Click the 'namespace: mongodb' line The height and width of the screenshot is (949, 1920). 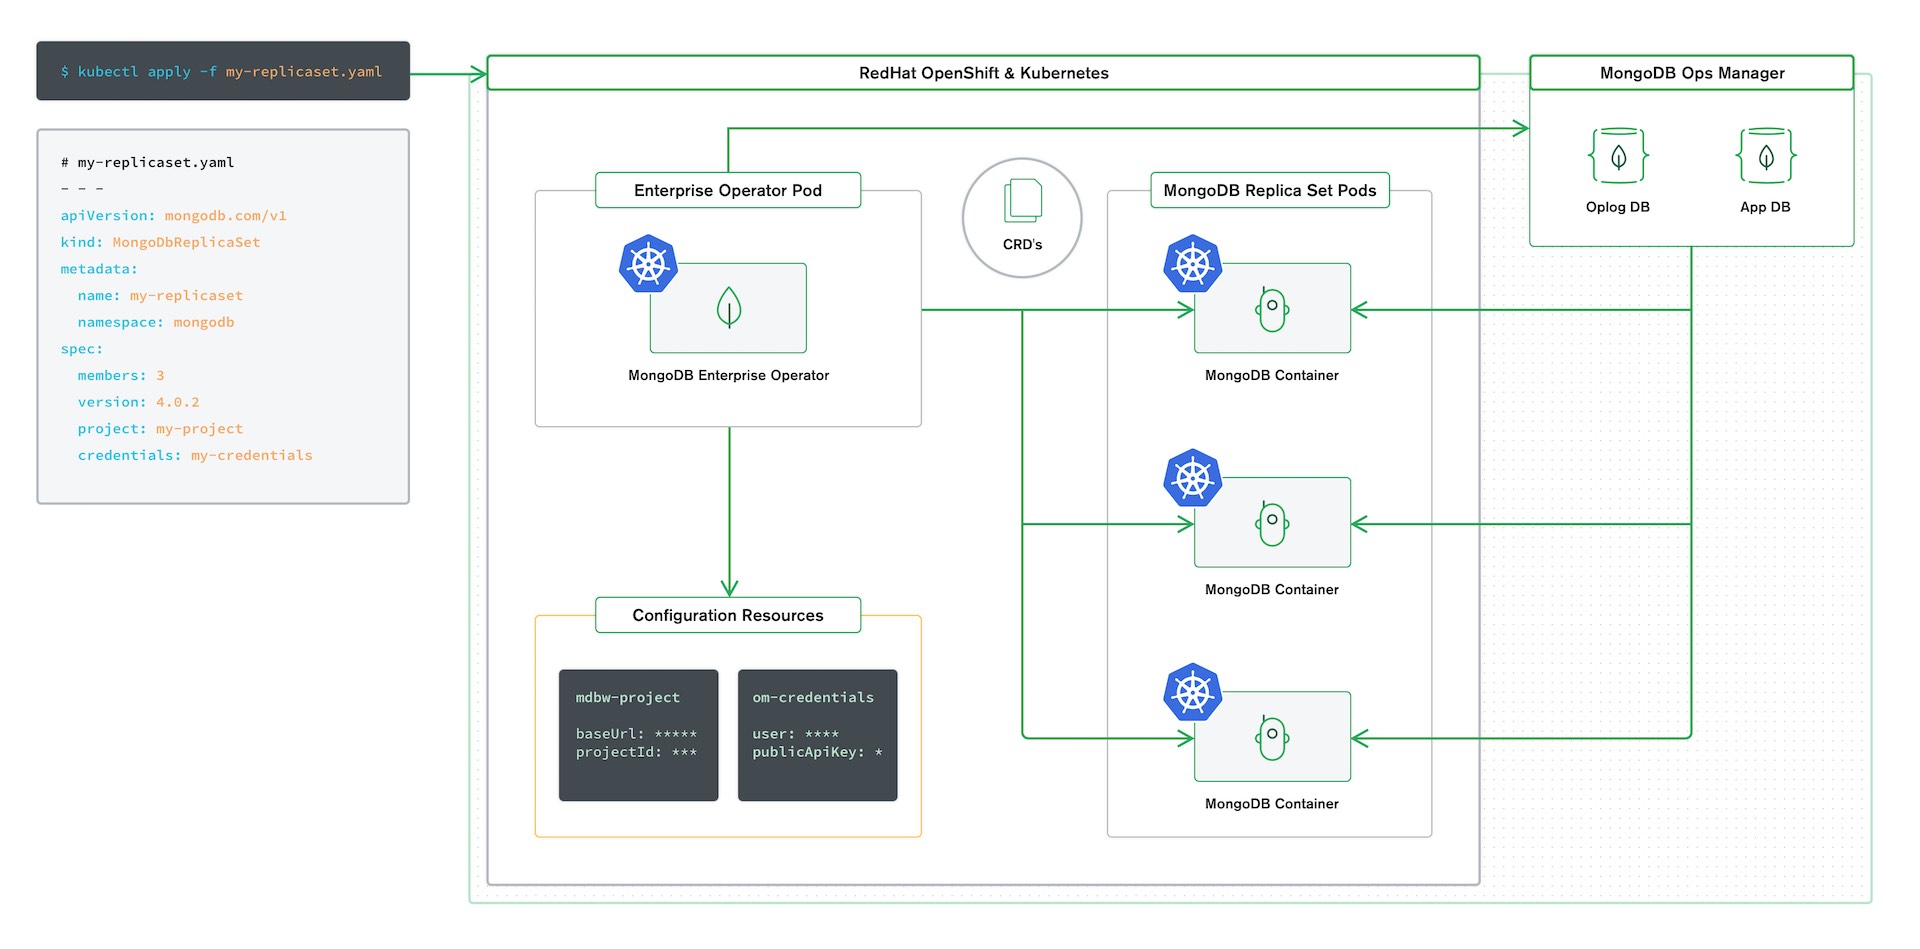[x=156, y=322]
